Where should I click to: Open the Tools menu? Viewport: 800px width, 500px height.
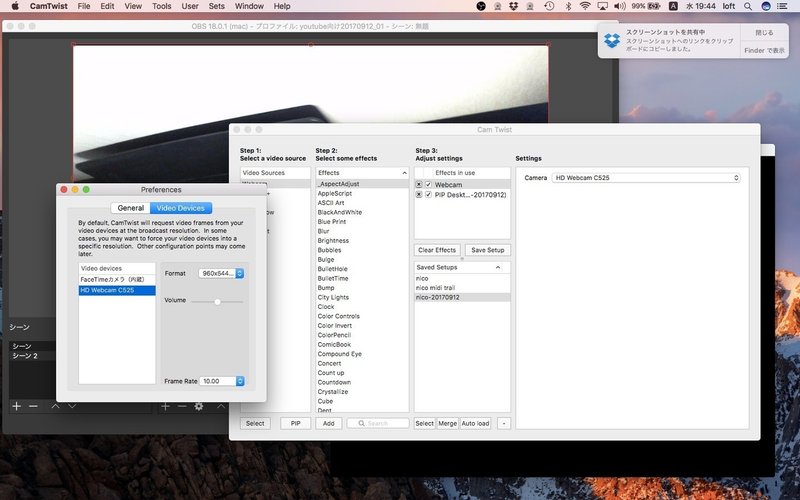(x=161, y=6)
